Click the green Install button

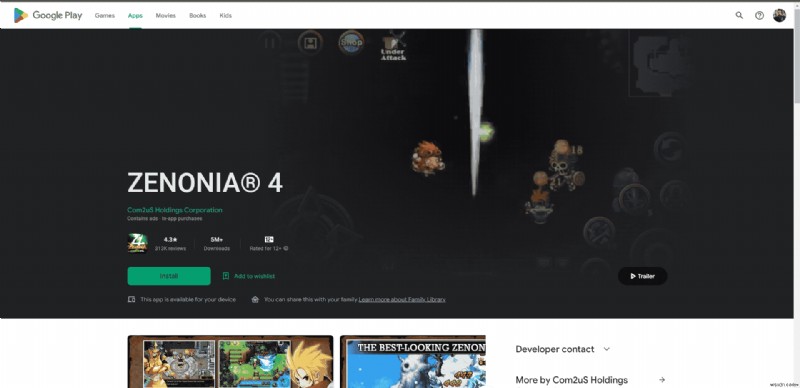click(169, 276)
